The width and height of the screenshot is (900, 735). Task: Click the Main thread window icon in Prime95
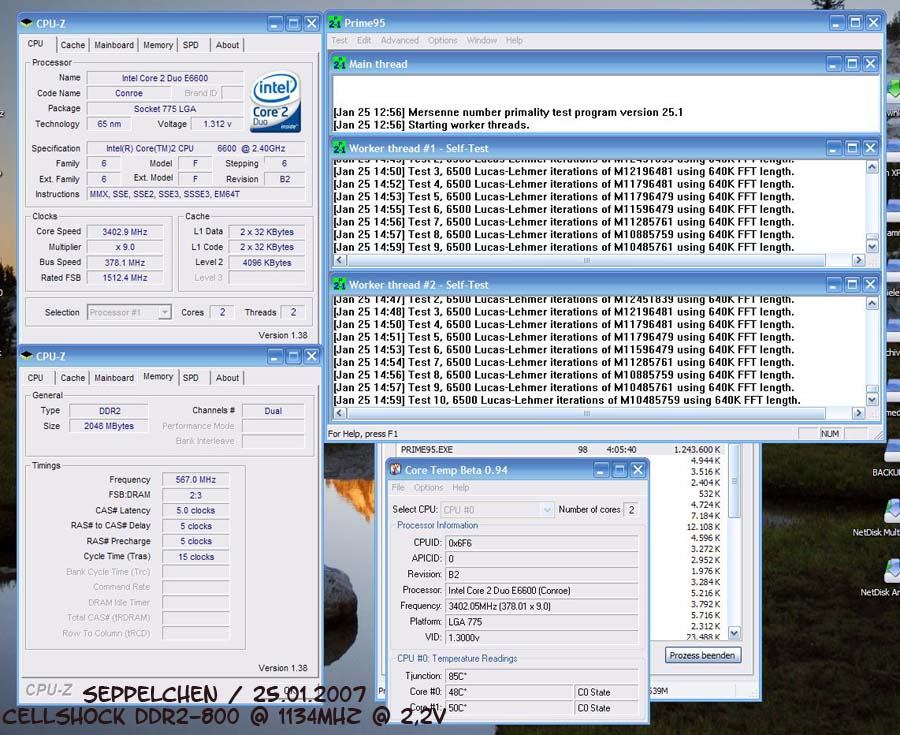point(339,64)
